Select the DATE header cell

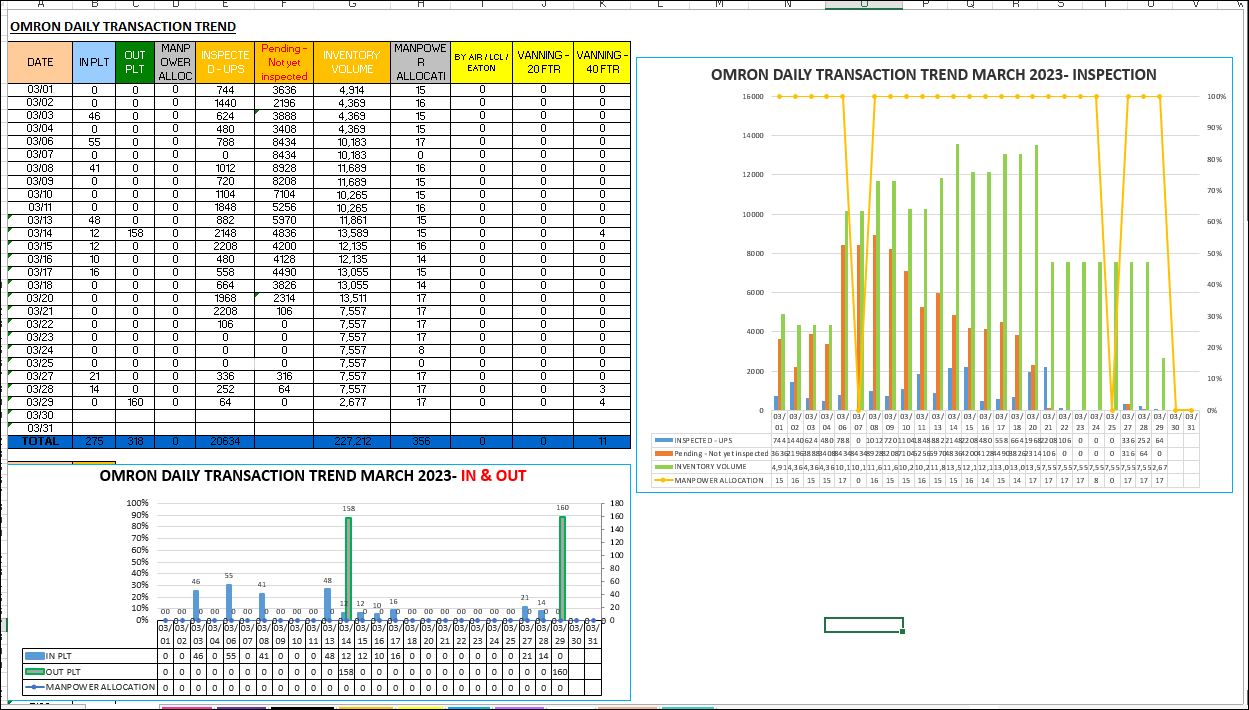[x=40, y=62]
